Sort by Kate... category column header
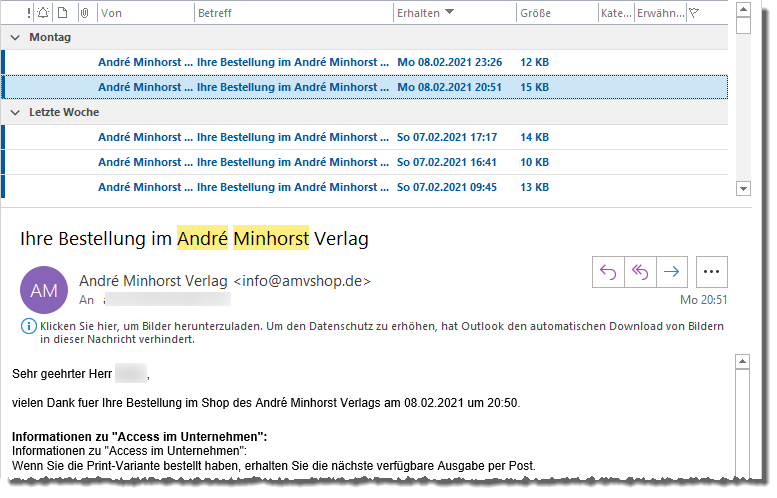 click(x=616, y=13)
